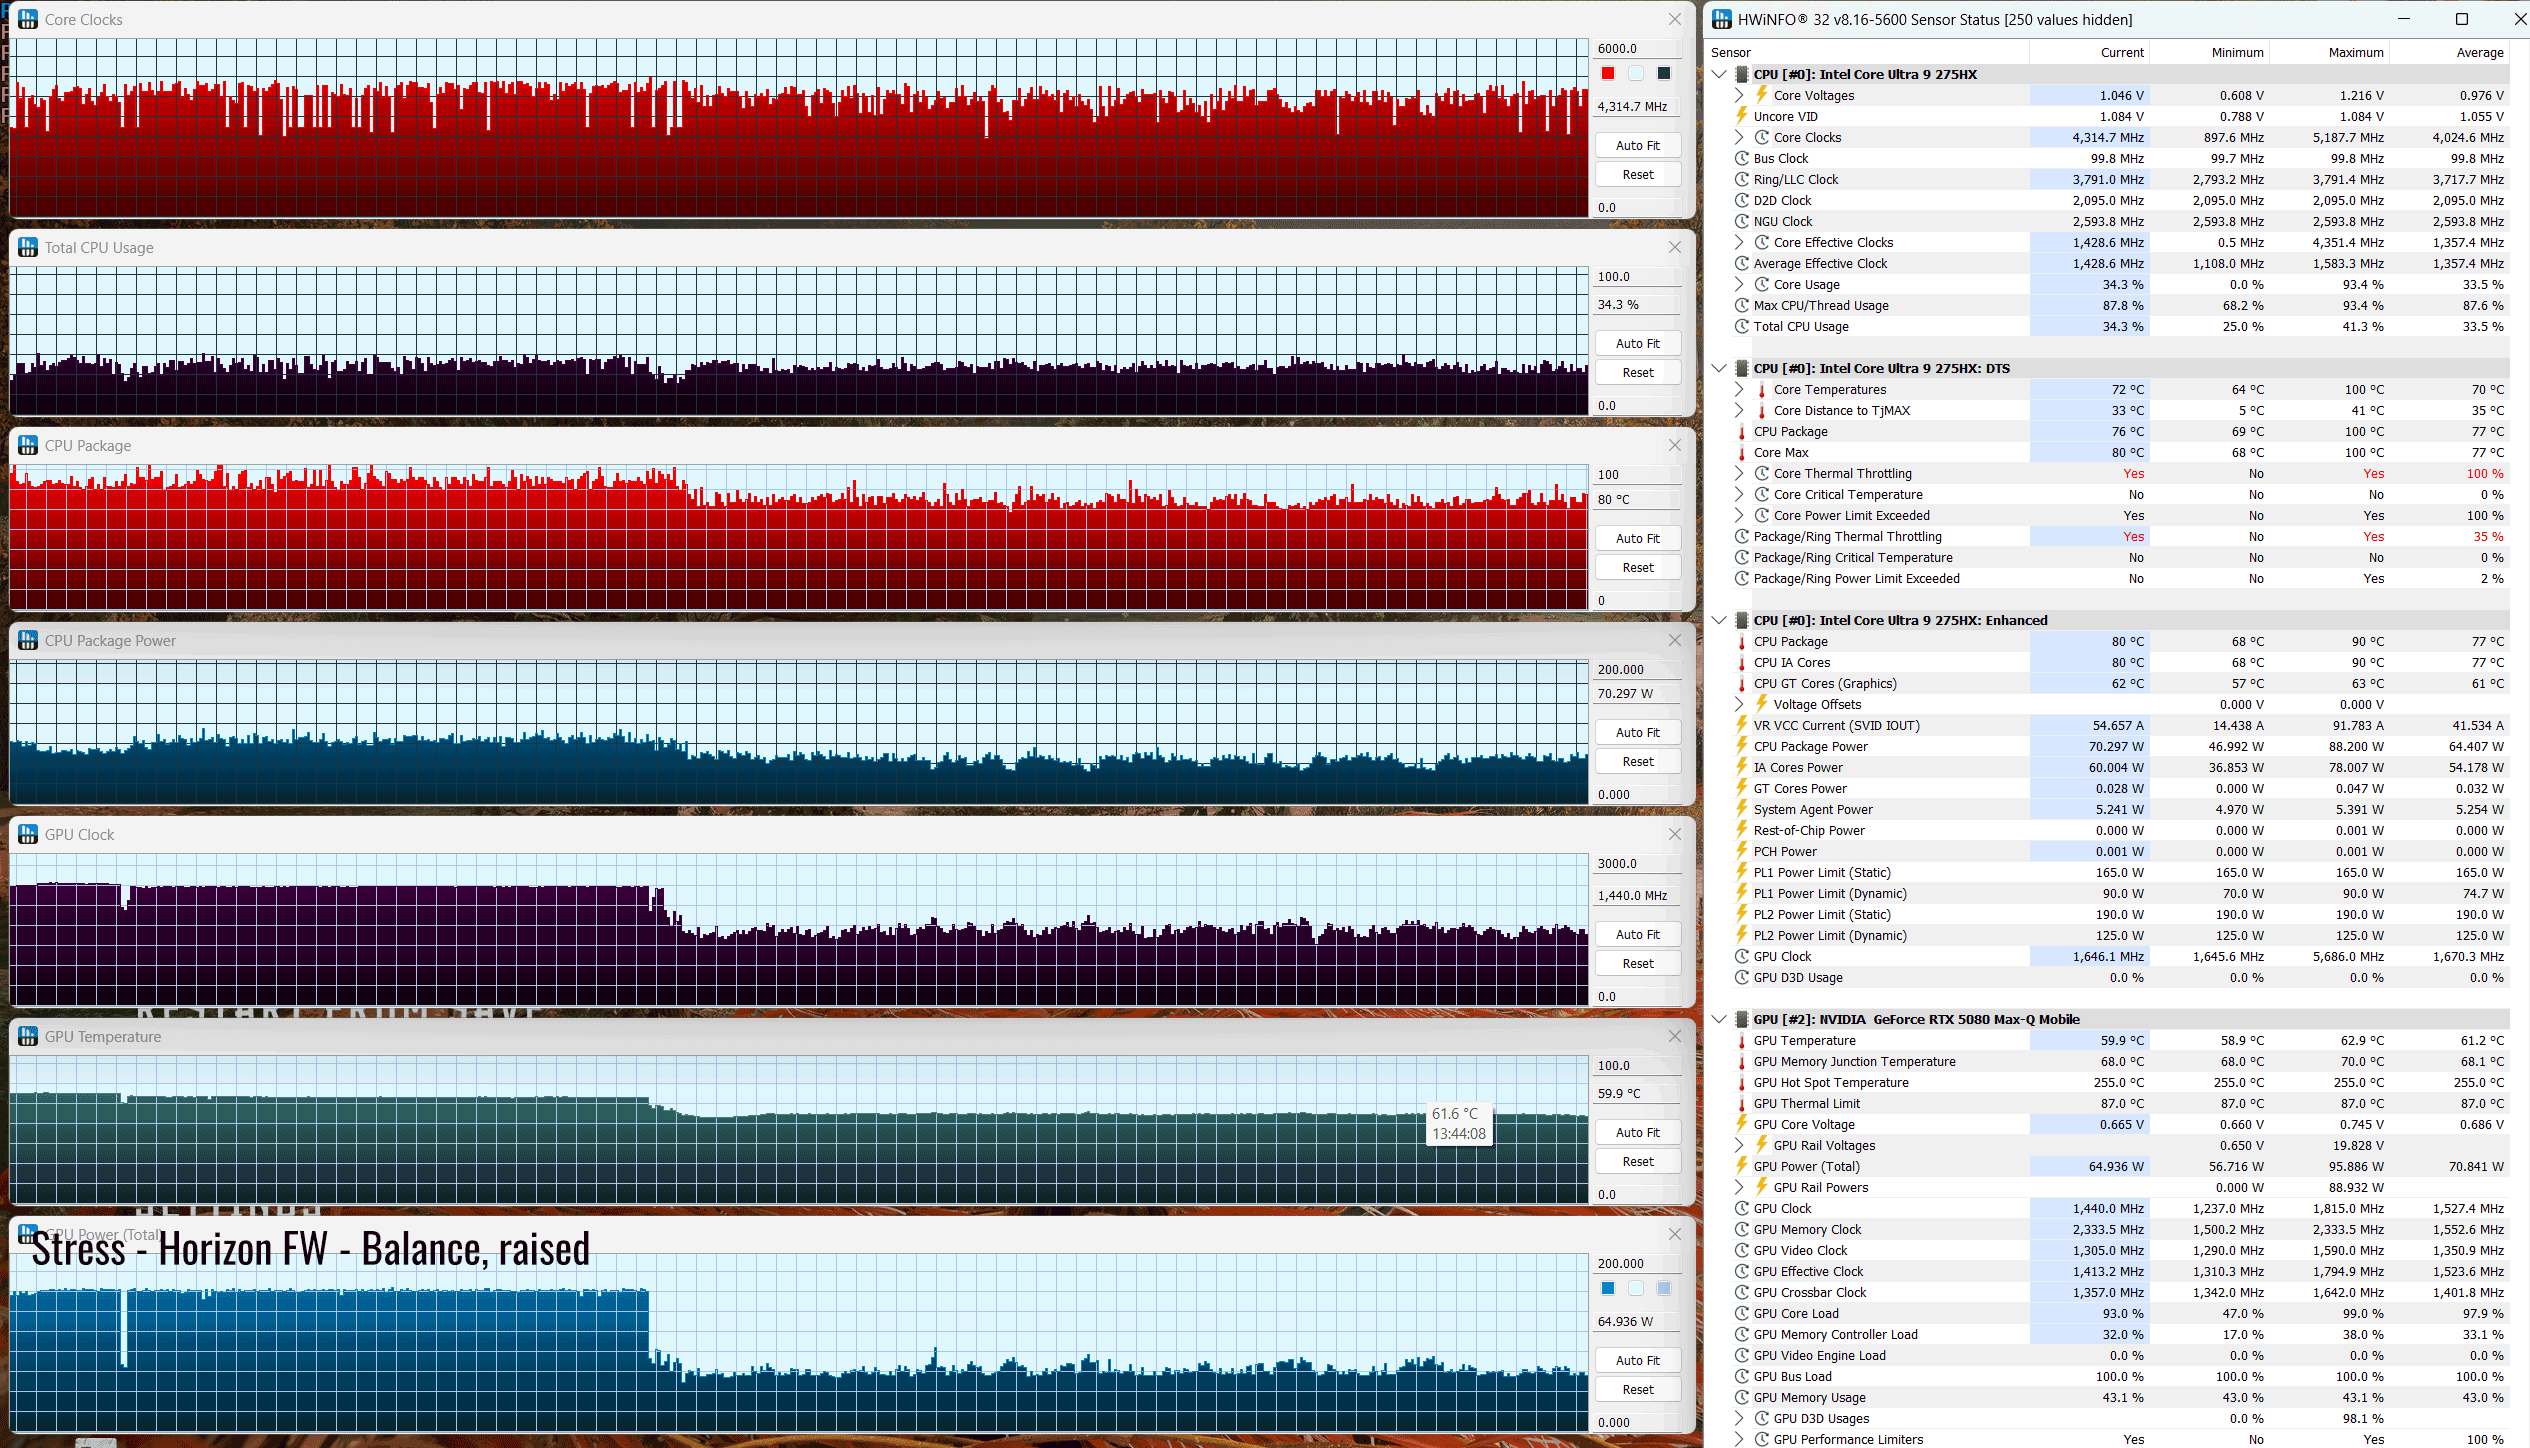Viewport: 2530px width, 1448px height.
Task: Click the Average column header
Action: point(2480,52)
